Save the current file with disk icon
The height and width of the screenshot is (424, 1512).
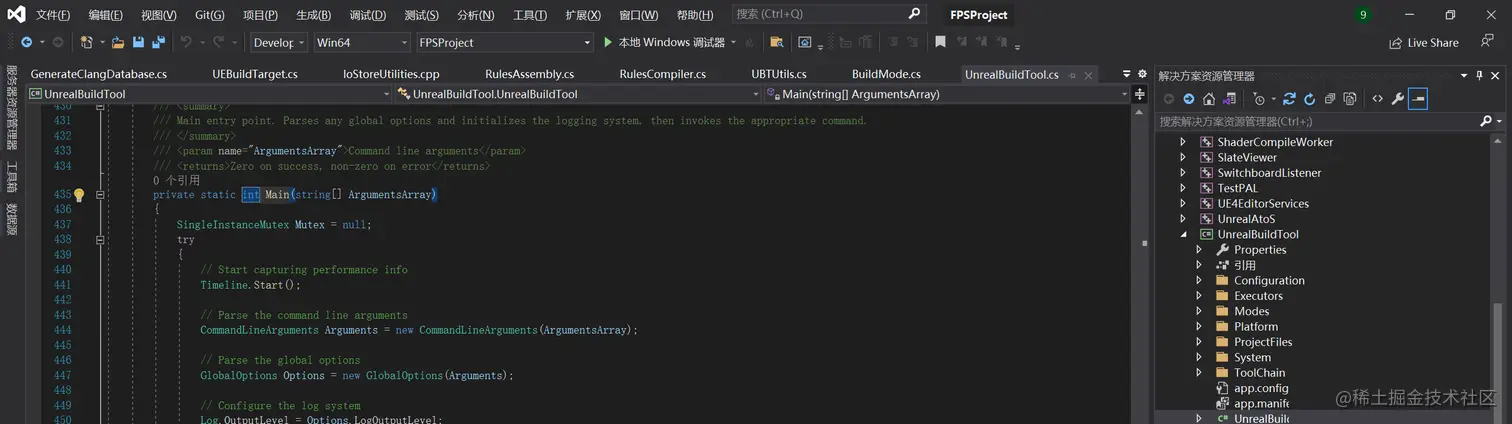138,42
